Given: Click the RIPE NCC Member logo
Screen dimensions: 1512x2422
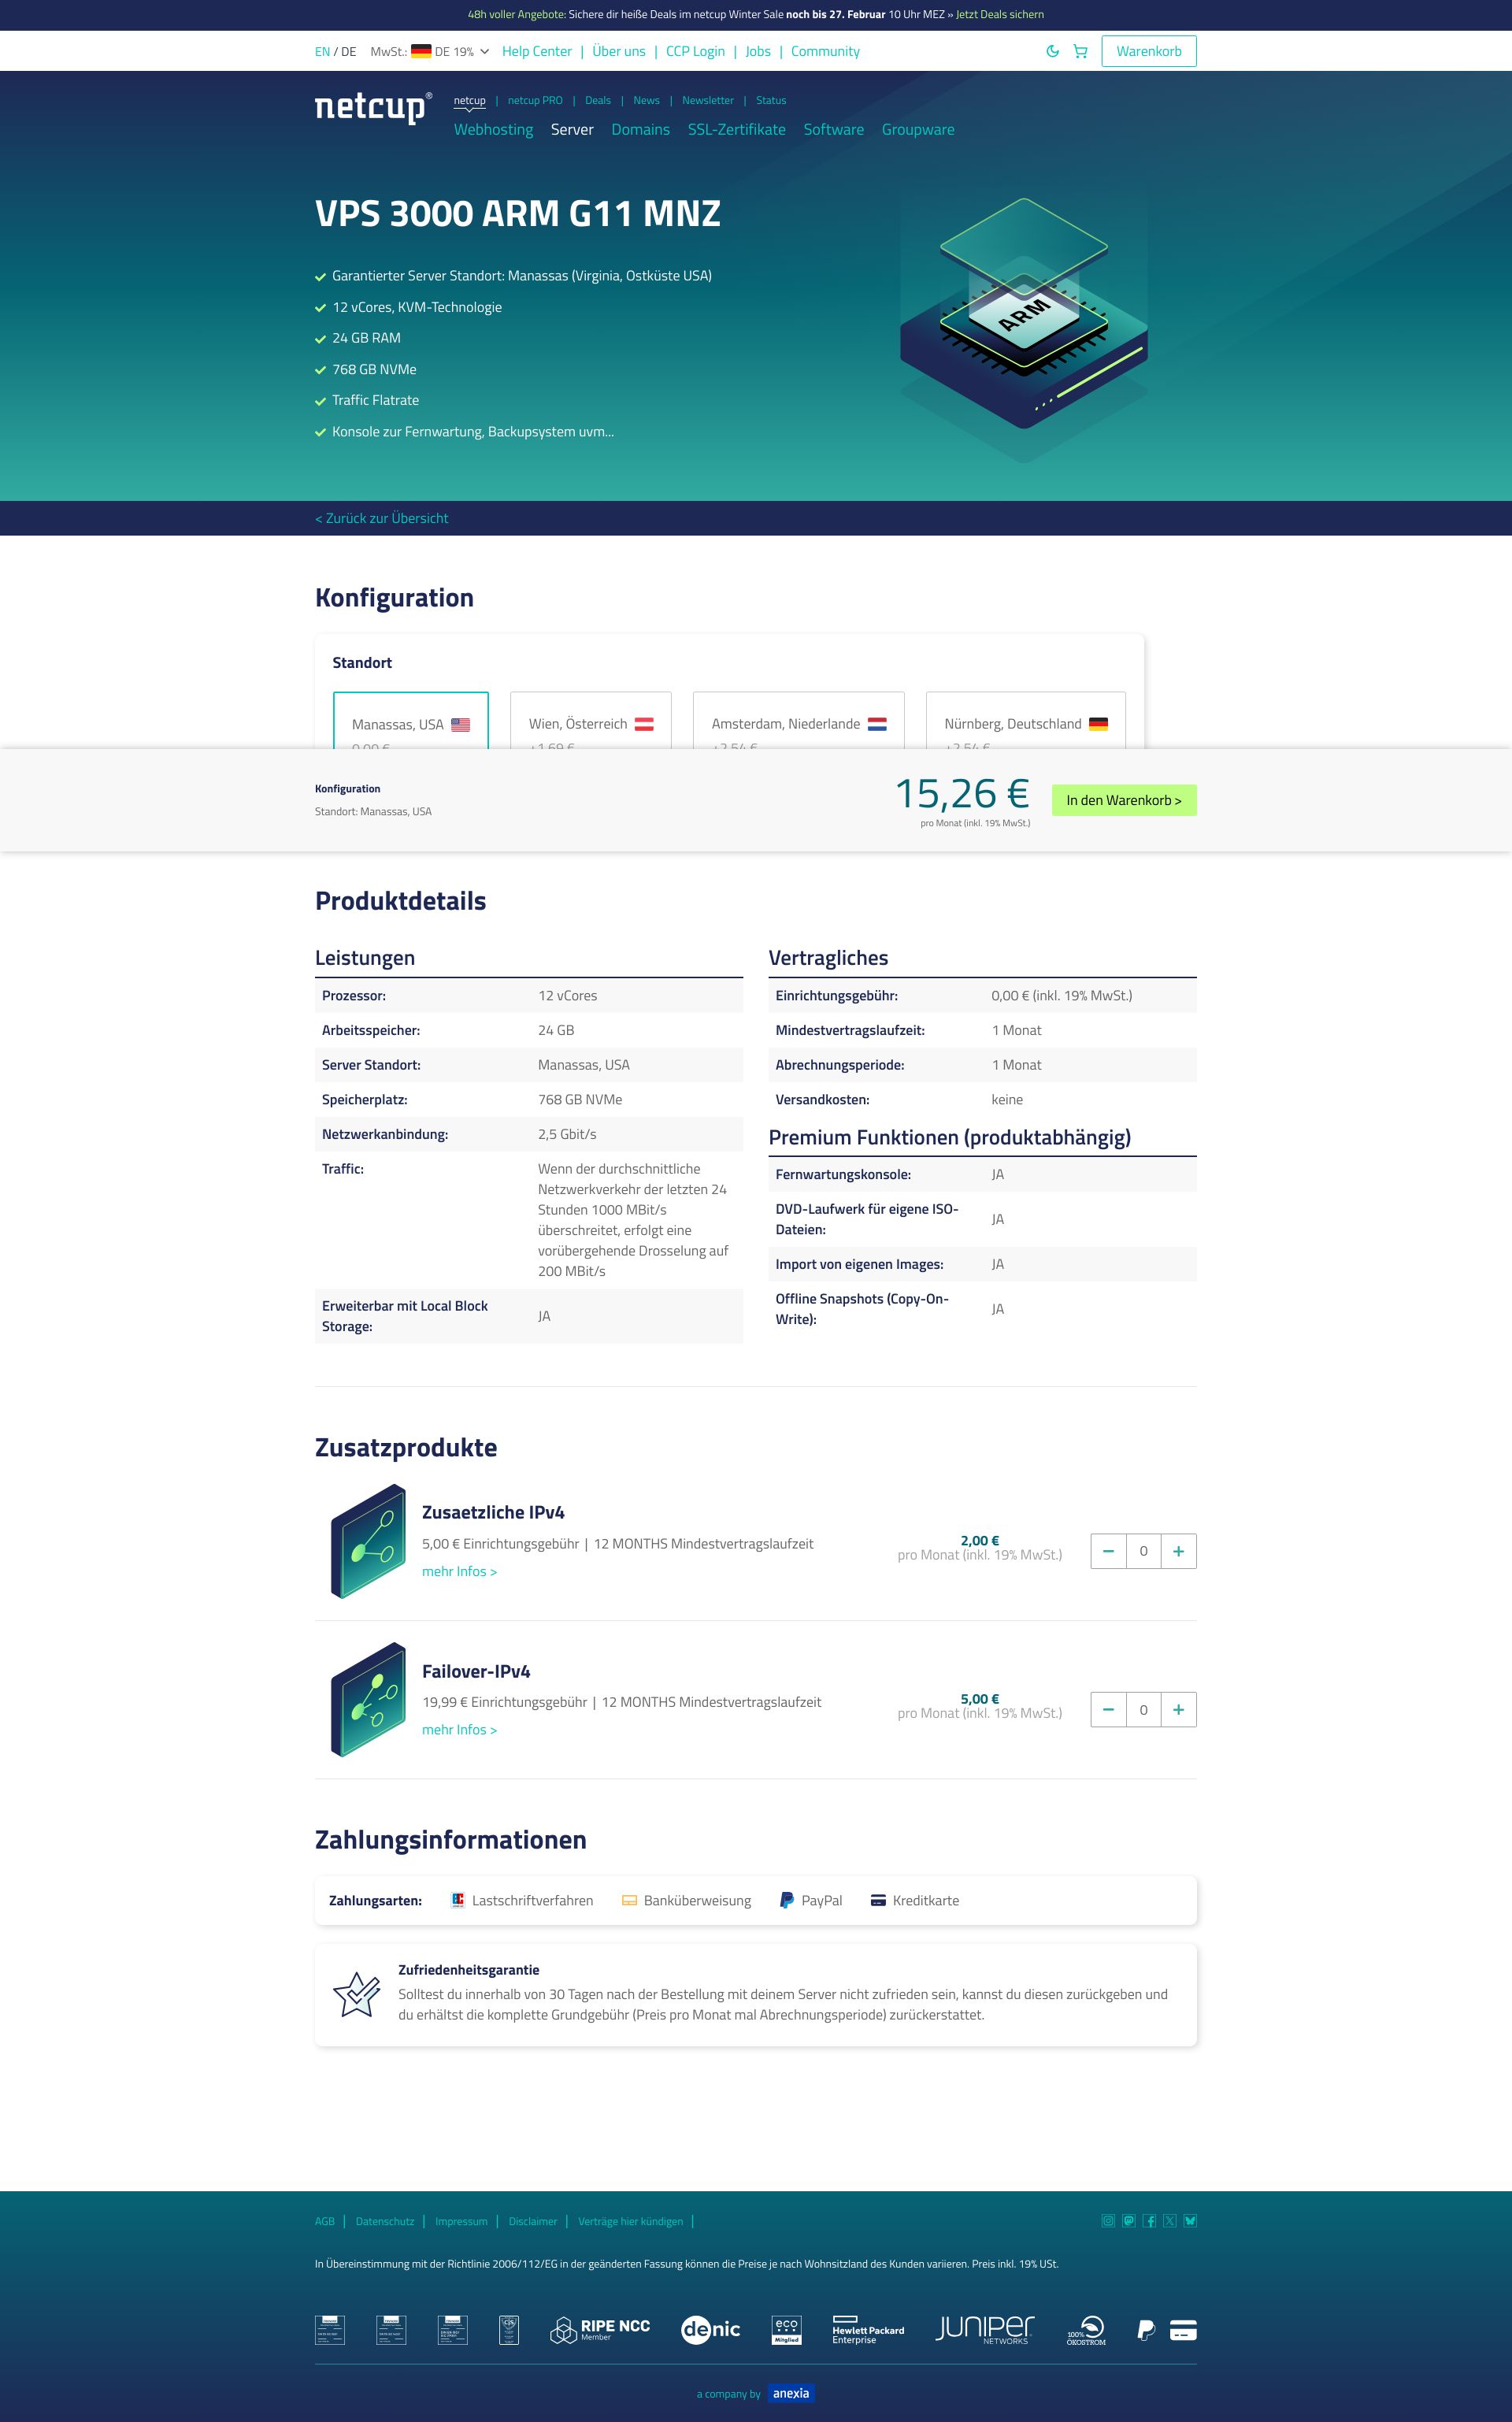Looking at the screenshot, I should pos(600,2330).
